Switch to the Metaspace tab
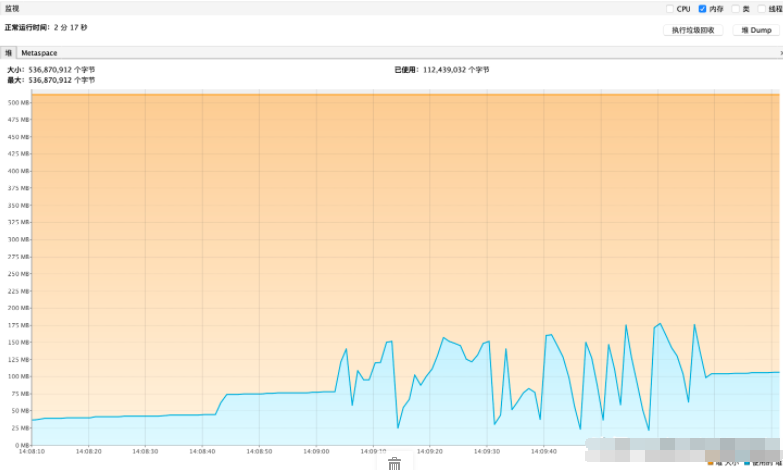The width and height of the screenshot is (783, 470). 39,53
